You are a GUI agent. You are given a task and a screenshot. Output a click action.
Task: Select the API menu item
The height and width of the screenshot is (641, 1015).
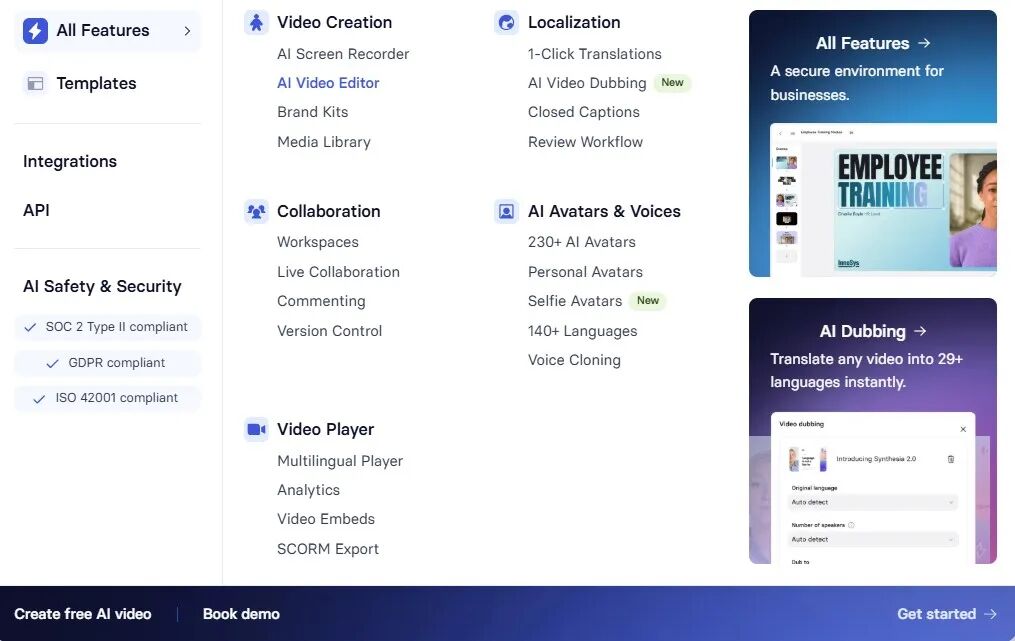pyautogui.click(x=36, y=210)
